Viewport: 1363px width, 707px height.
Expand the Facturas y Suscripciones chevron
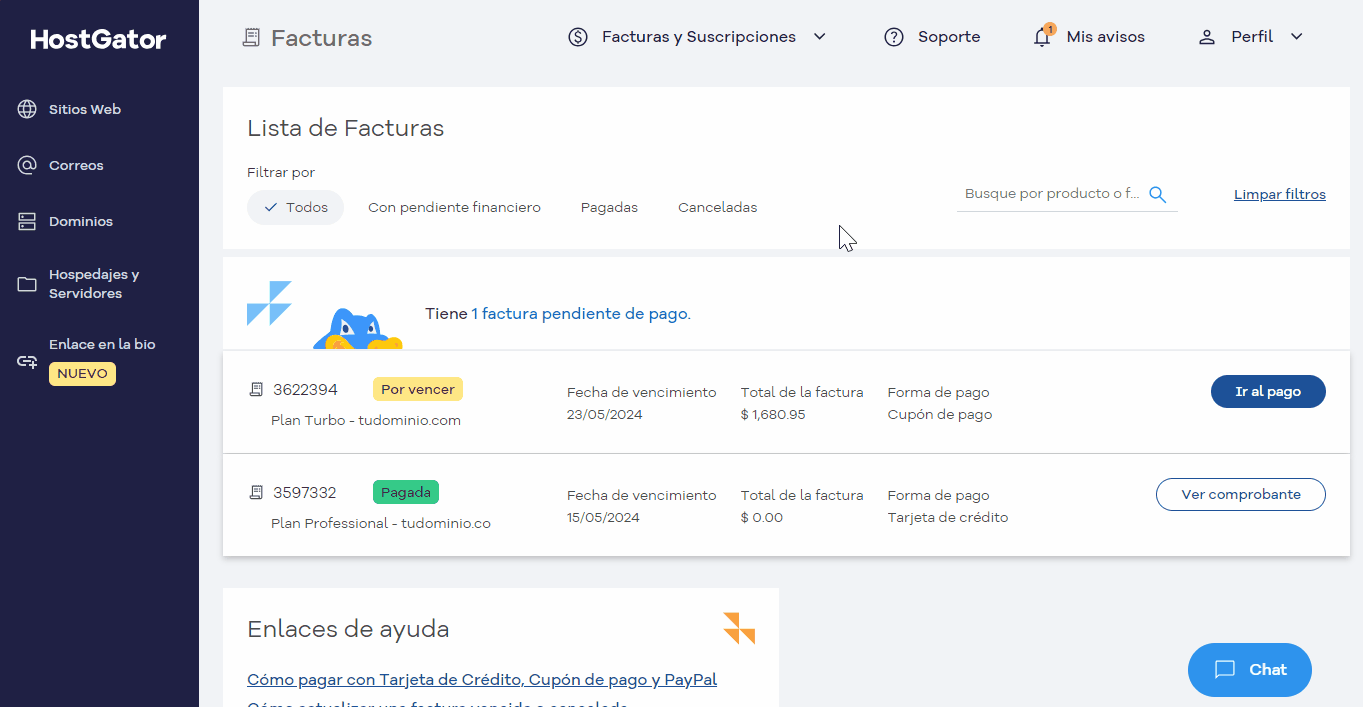[x=820, y=37]
